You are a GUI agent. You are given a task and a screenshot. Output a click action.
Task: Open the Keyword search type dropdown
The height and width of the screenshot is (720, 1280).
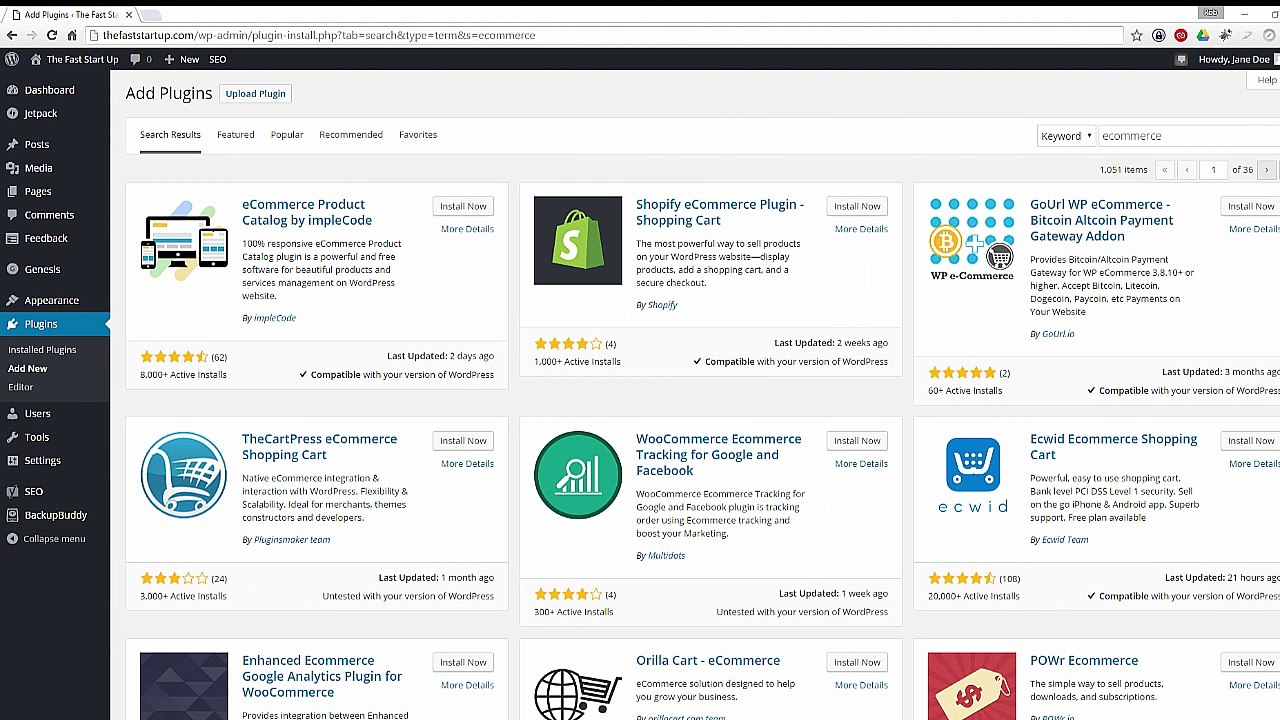[x=1066, y=136]
